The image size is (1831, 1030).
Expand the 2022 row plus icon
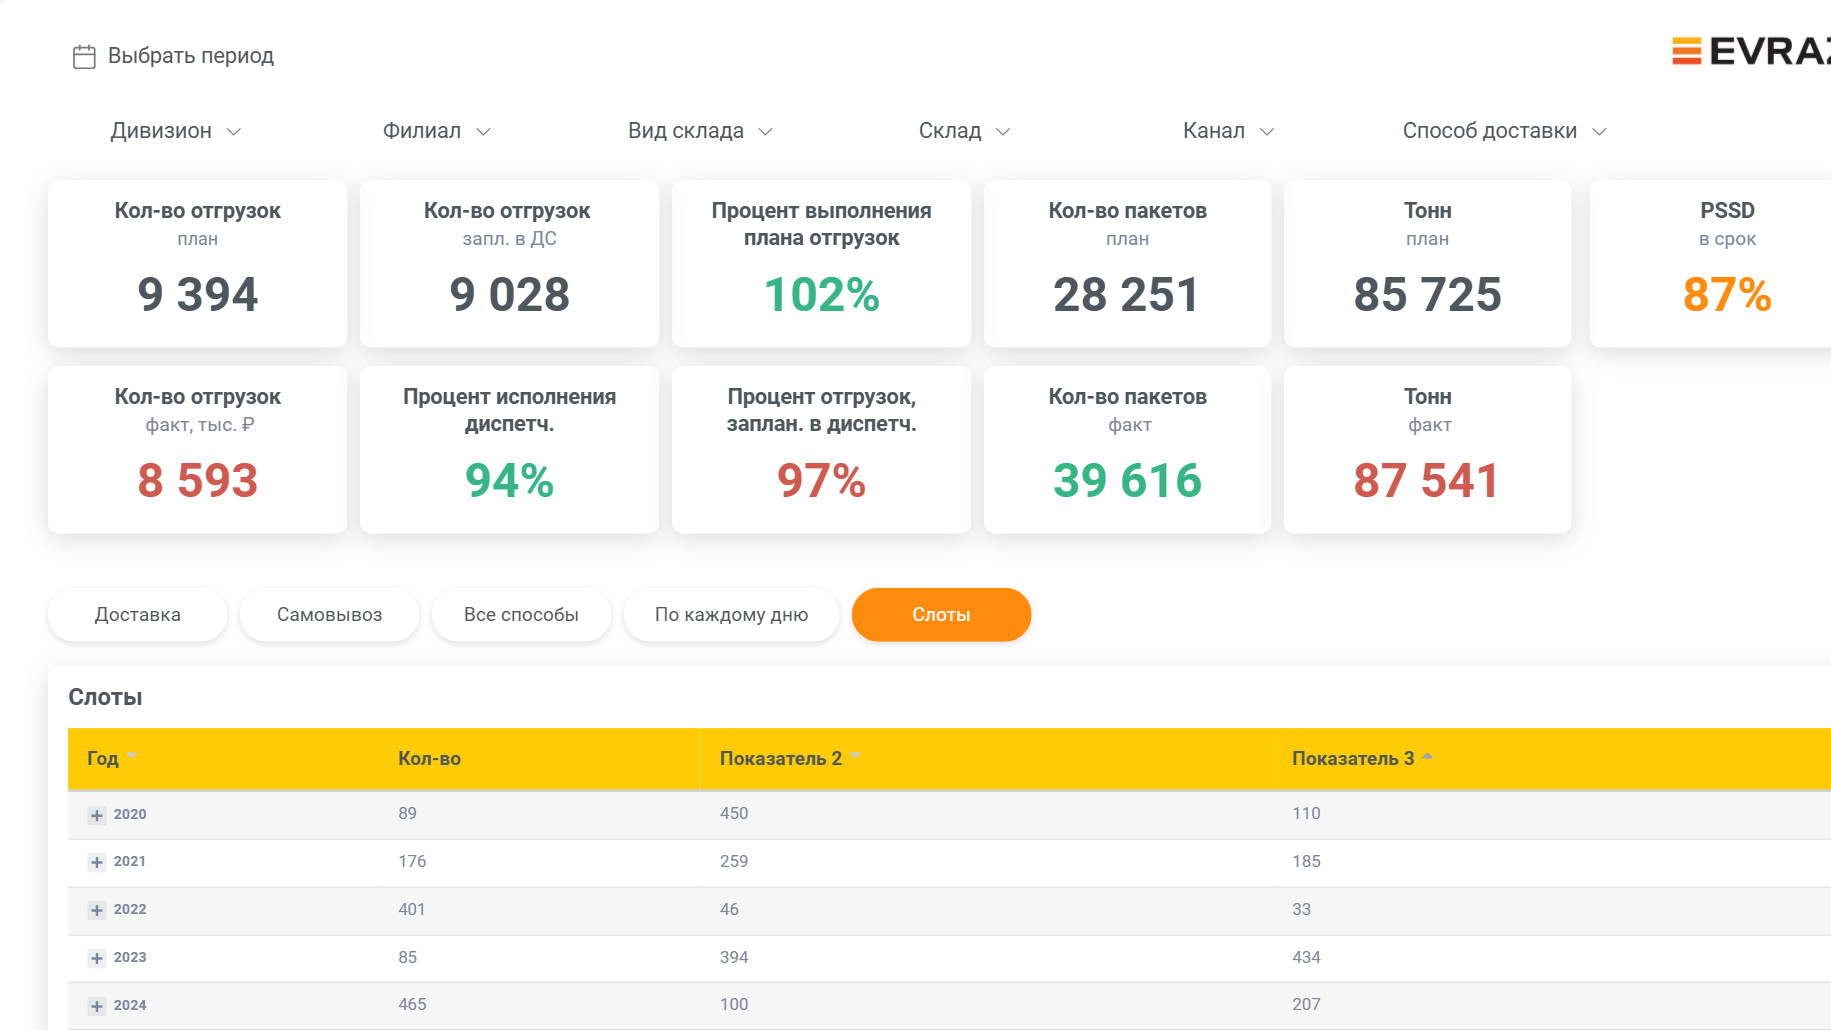point(97,910)
